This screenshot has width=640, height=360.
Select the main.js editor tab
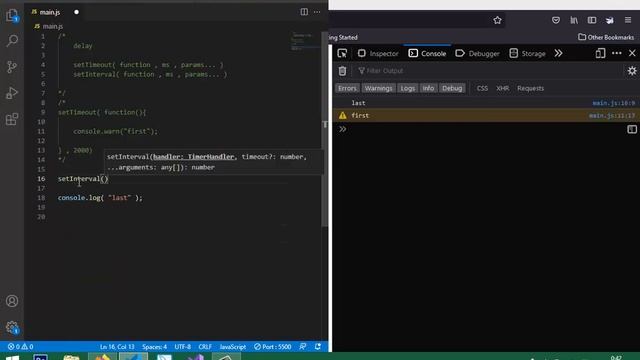[x=50, y=12]
